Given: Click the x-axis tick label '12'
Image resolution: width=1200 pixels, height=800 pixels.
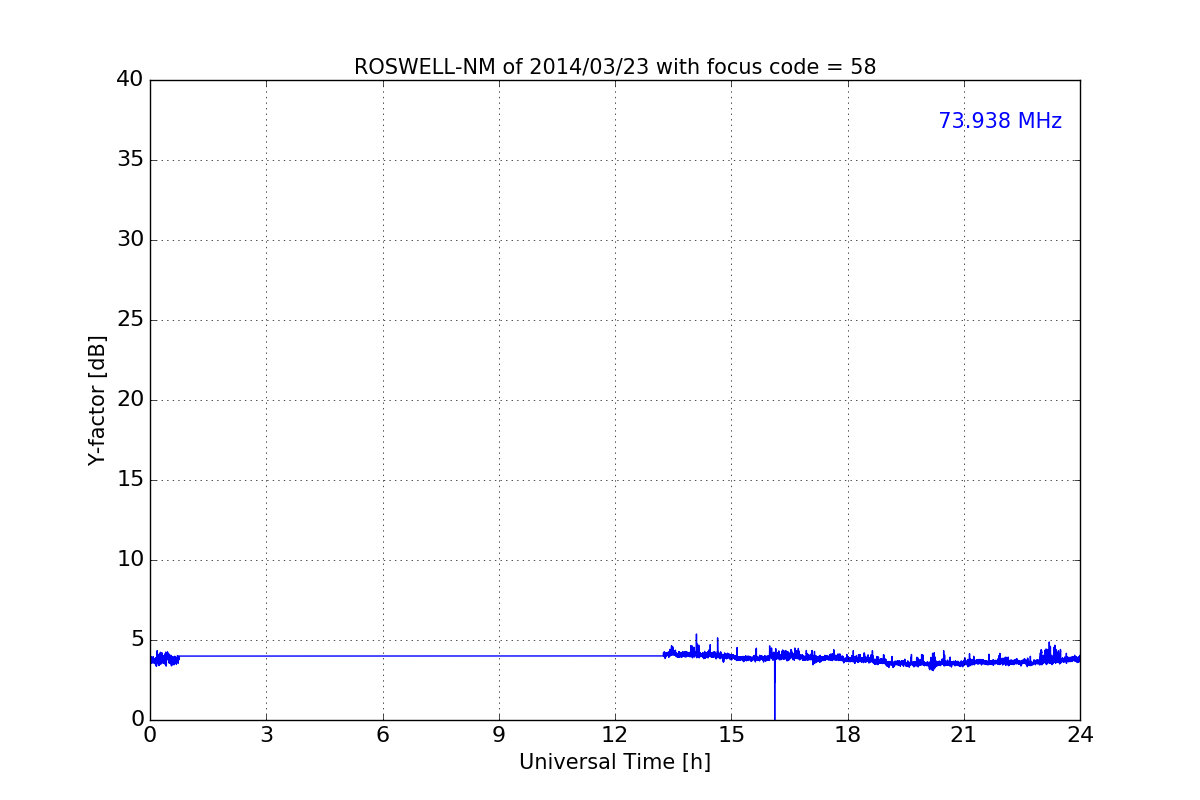Looking at the screenshot, I should coord(615,735).
